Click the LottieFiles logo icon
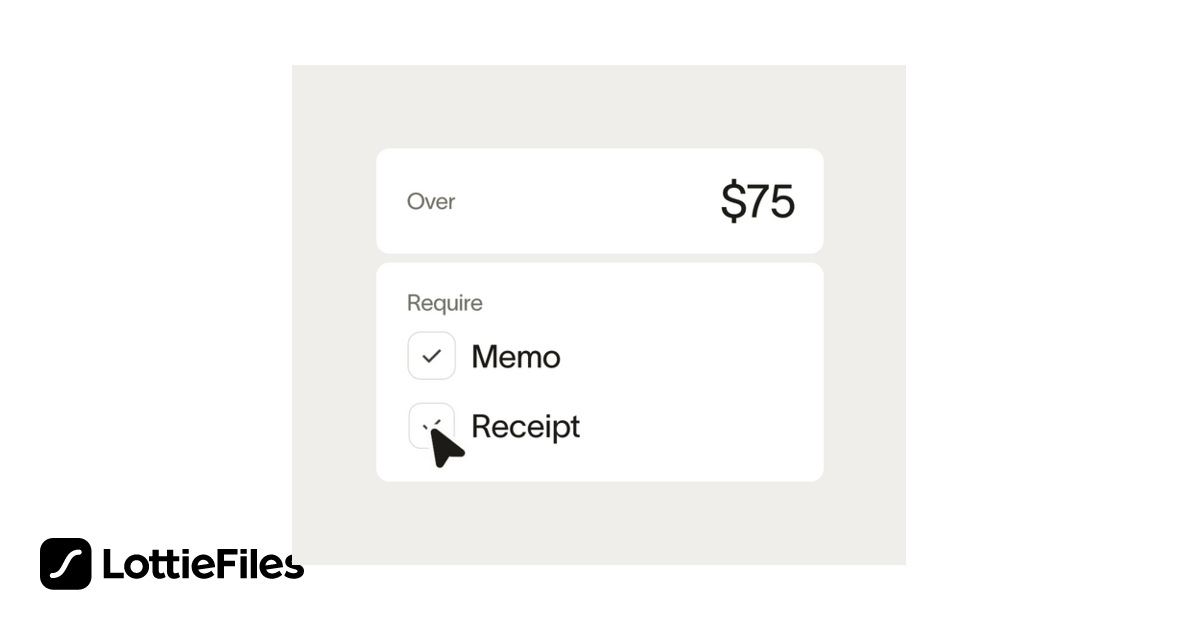 click(x=65, y=564)
